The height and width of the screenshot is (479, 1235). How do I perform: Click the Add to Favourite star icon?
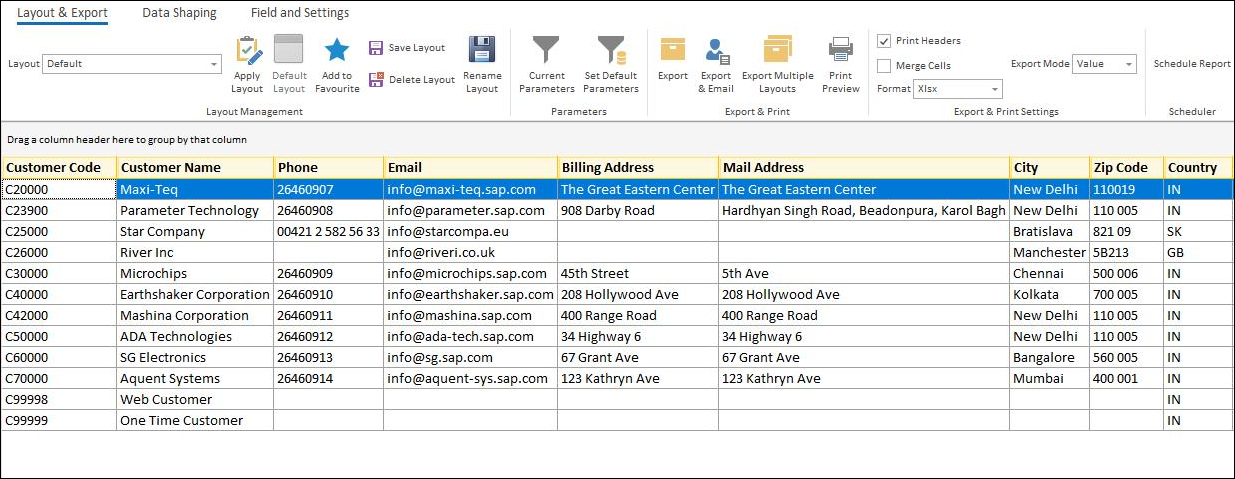(x=337, y=50)
